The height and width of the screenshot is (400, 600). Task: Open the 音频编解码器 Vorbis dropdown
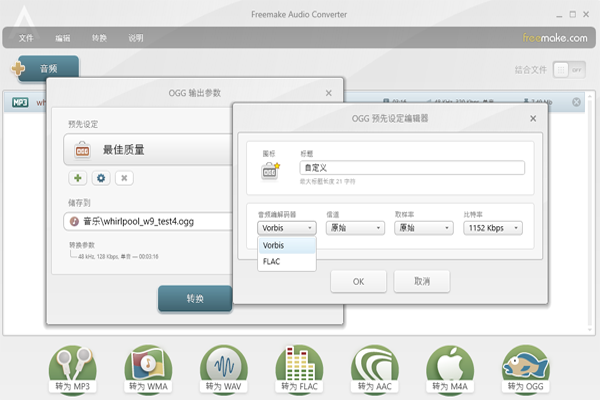tap(287, 228)
